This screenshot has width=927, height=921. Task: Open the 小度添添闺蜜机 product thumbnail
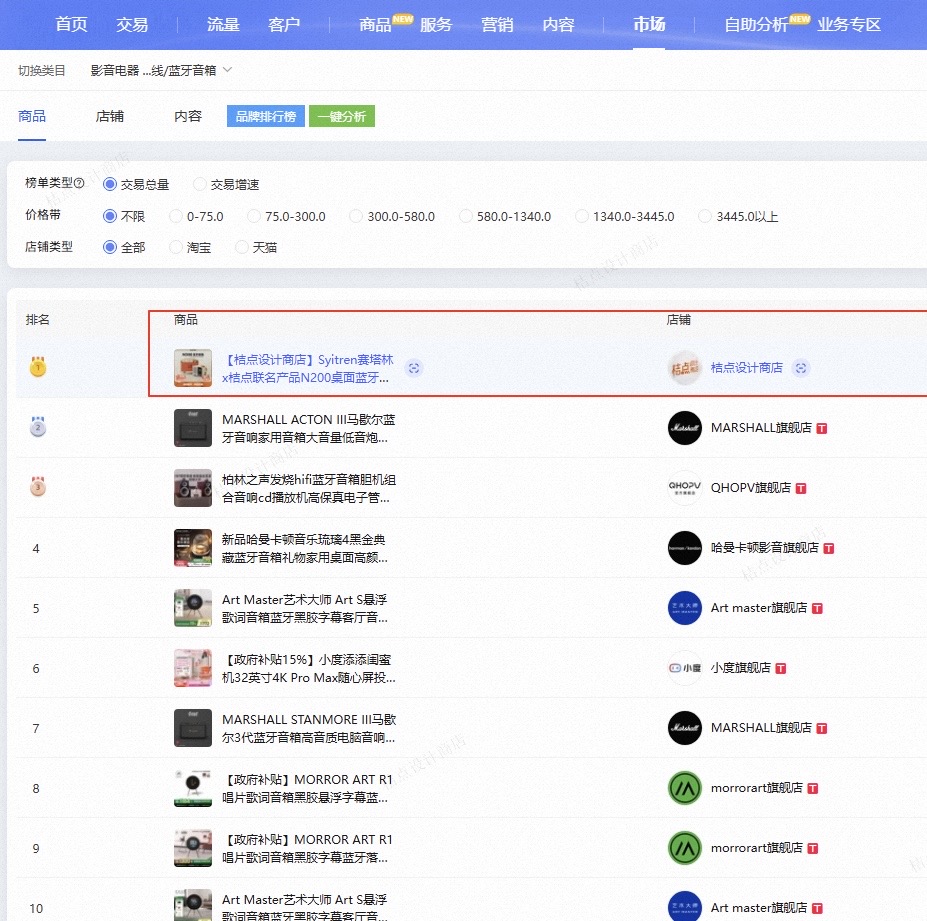click(193, 668)
